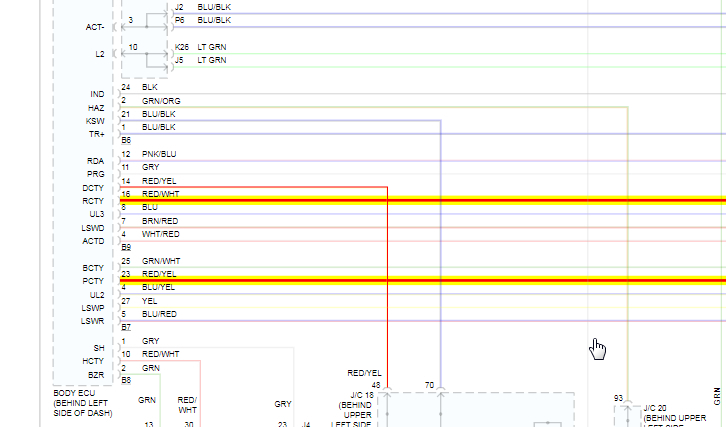Click the BLK wire label at pin 24
Image resolution: width=726 pixels, height=427 pixels.
tap(150, 87)
